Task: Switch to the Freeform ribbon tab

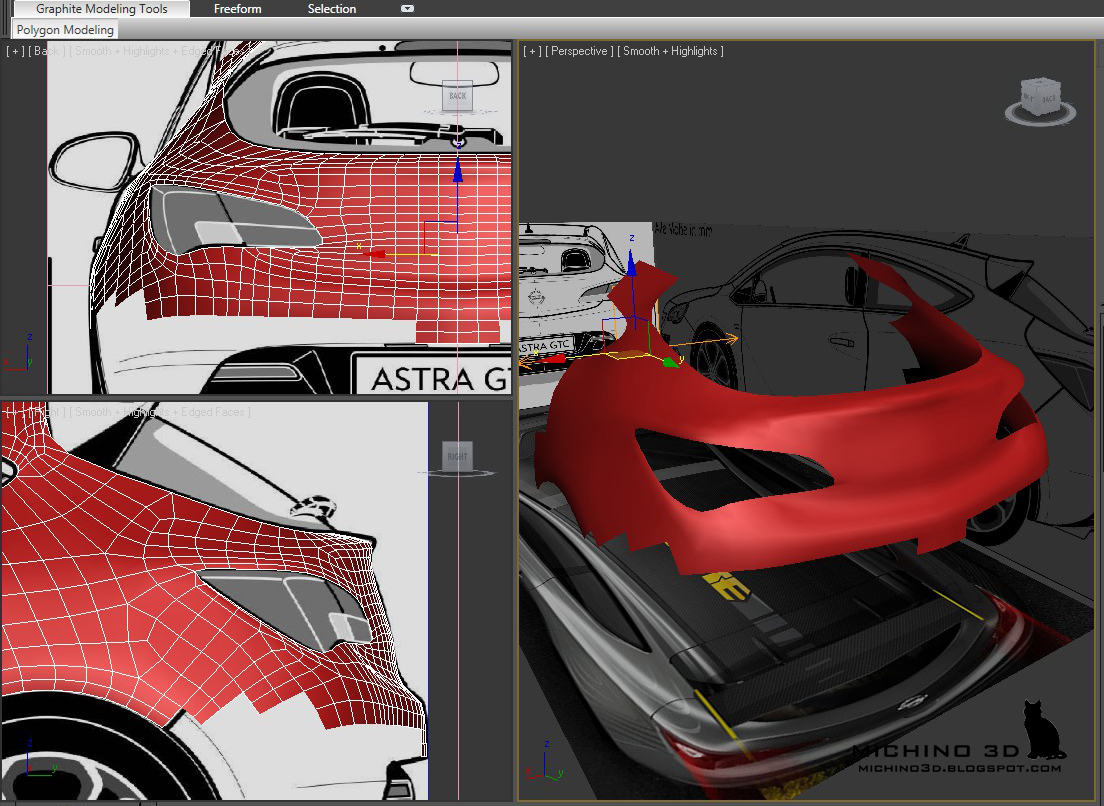Action: [x=238, y=9]
